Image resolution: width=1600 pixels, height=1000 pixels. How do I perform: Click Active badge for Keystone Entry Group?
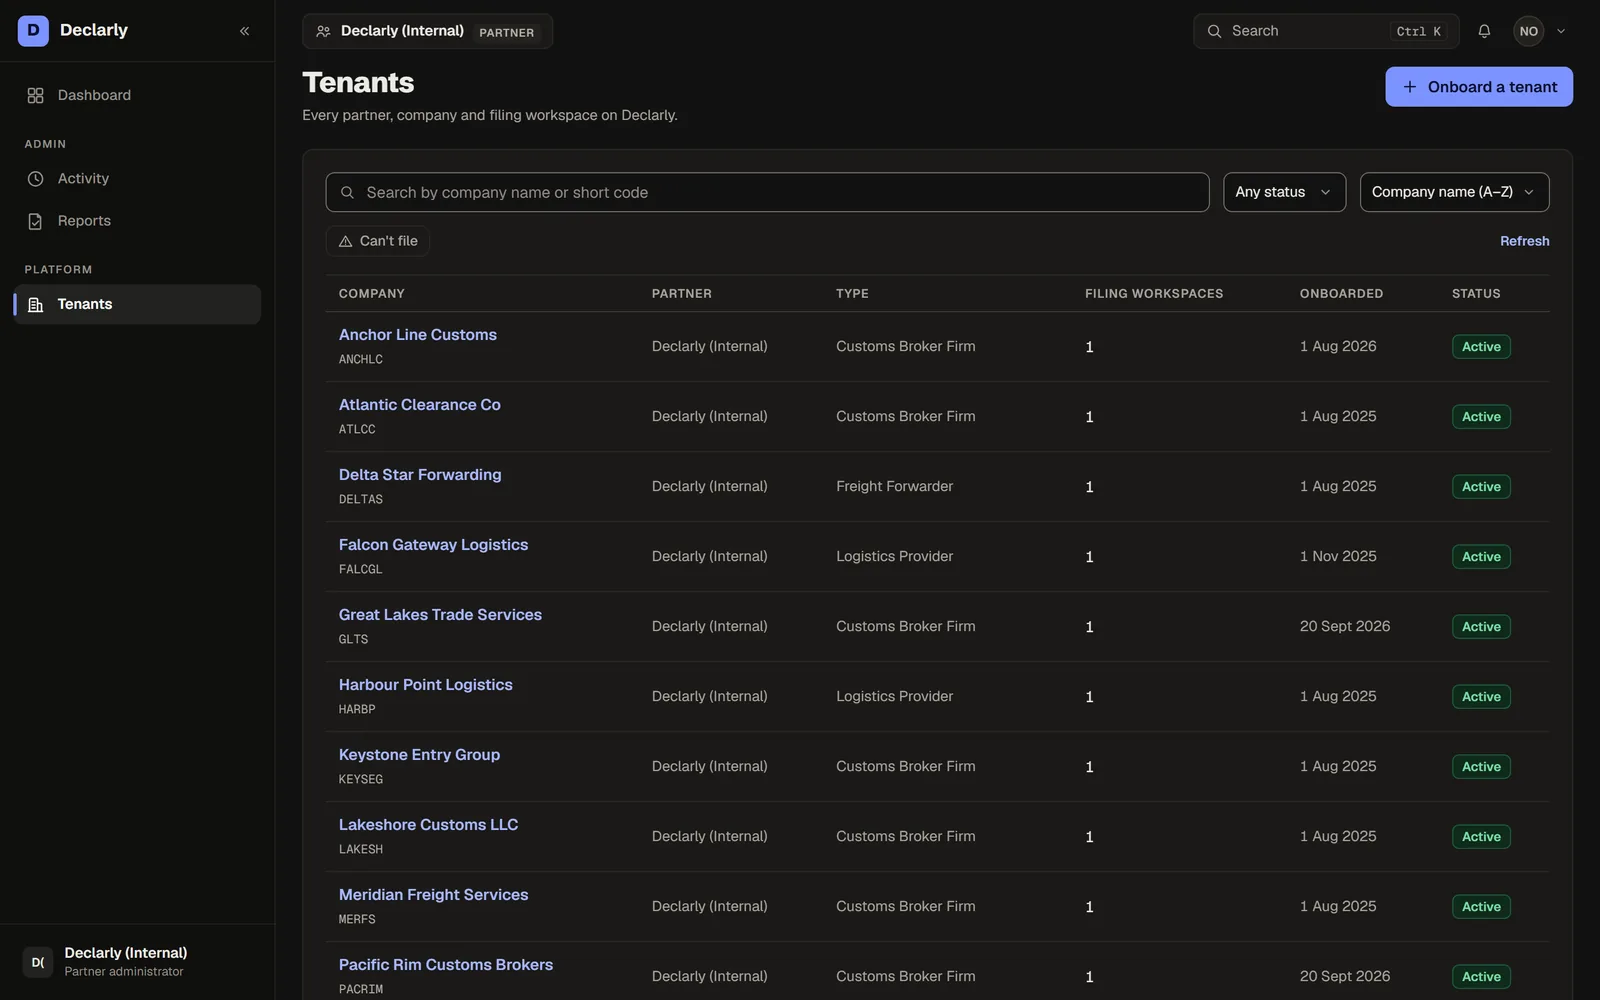[1481, 767]
